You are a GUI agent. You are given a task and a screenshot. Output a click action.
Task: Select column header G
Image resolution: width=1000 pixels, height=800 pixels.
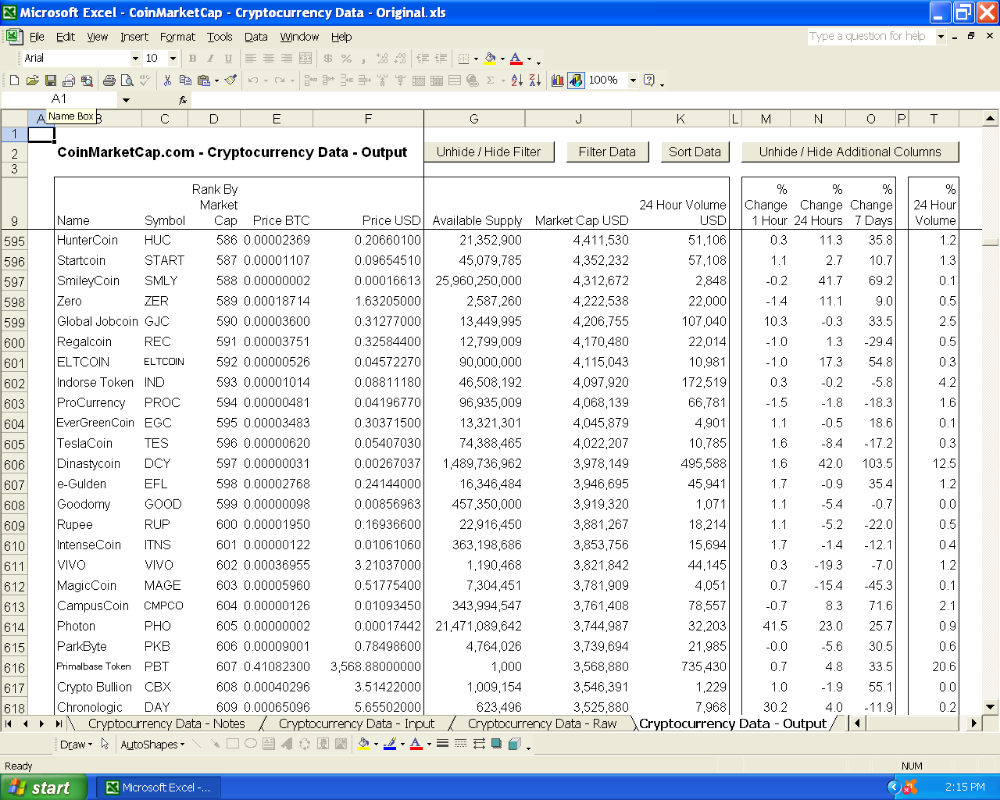coord(474,119)
